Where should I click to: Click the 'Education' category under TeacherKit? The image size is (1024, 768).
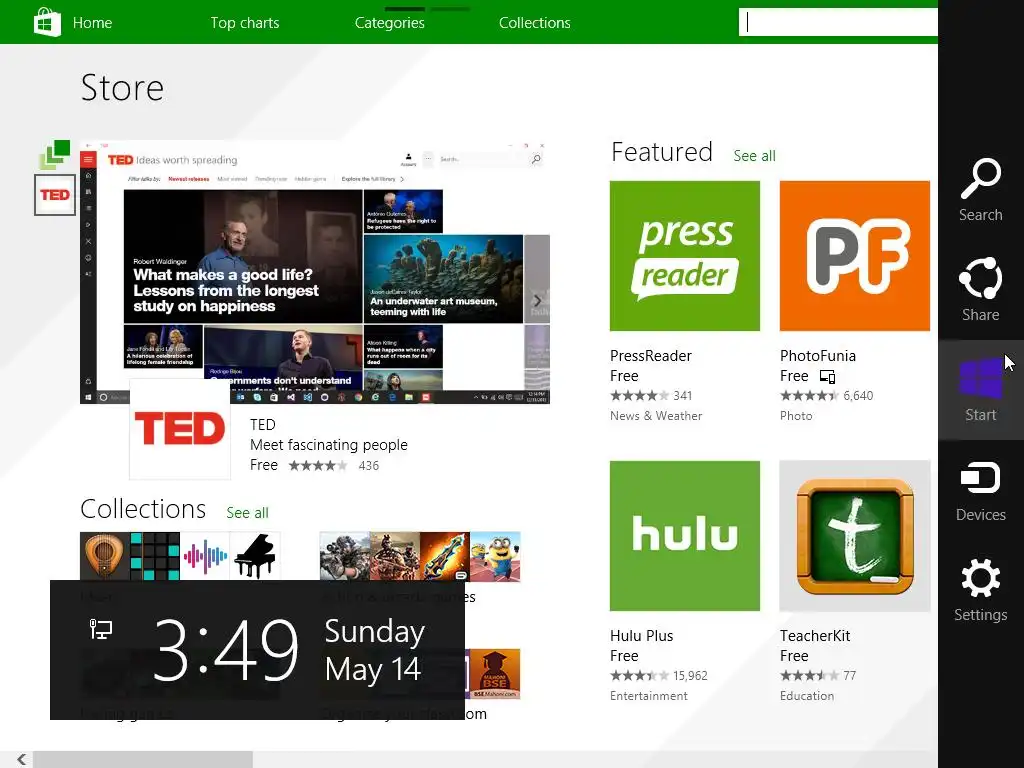(807, 696)
